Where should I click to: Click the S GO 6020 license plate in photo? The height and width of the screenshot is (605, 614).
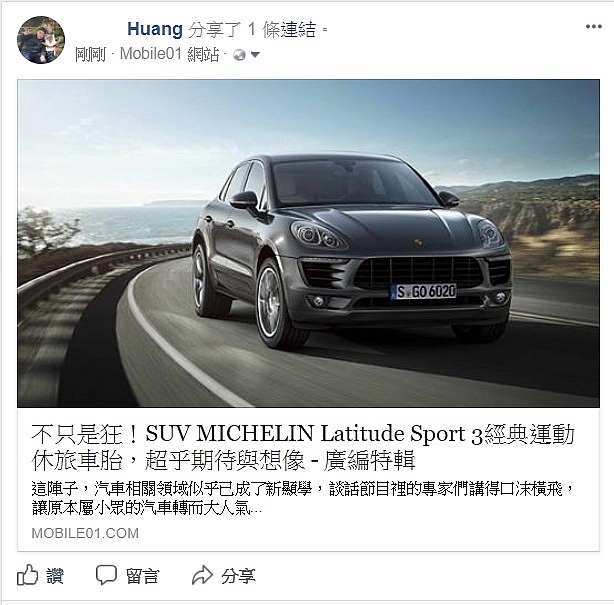(x=423, y=291)
